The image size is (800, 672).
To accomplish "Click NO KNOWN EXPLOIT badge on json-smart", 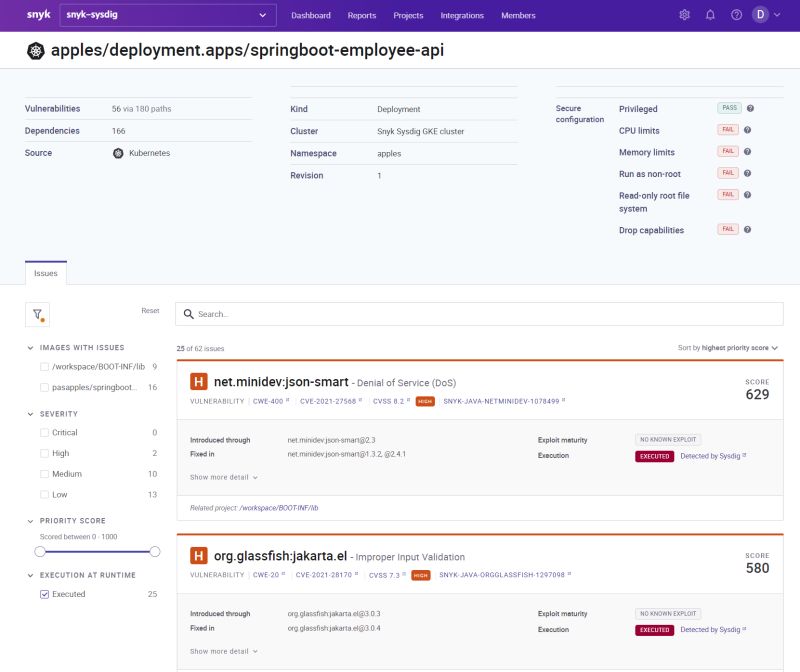I will click(668, 439).
